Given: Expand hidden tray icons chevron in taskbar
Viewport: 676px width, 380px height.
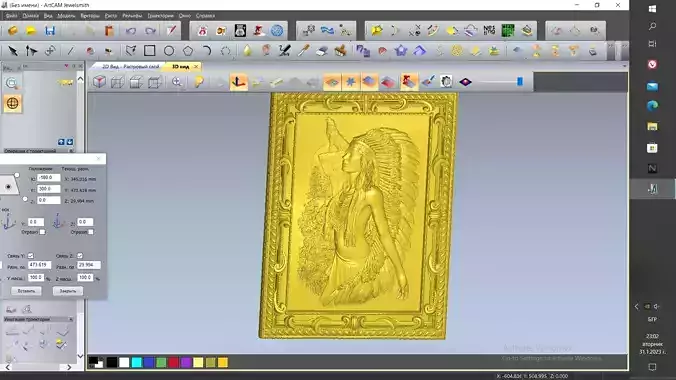Looking at the screenshot, I should tap(637, 306).
